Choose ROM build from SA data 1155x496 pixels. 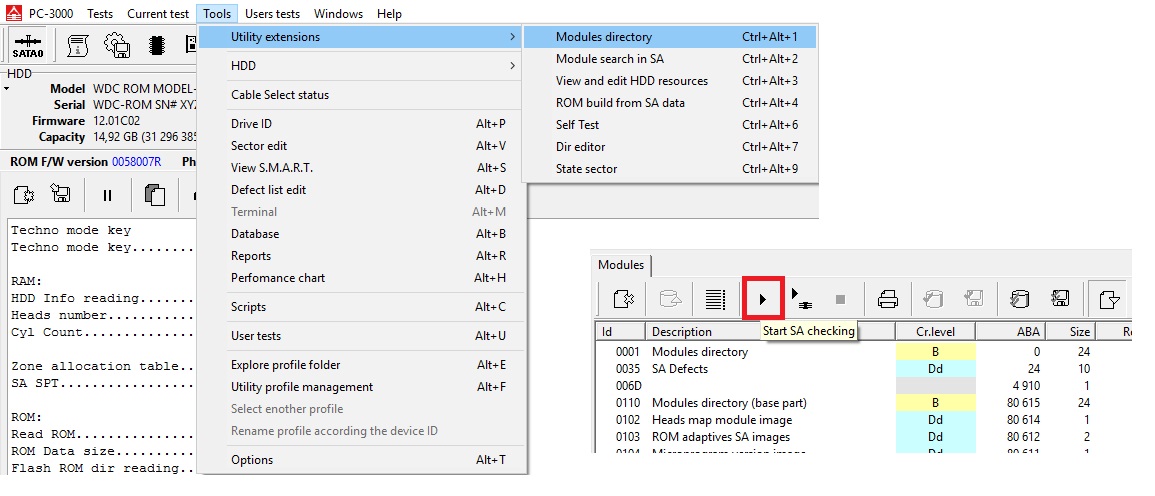[x=670, y=102]
